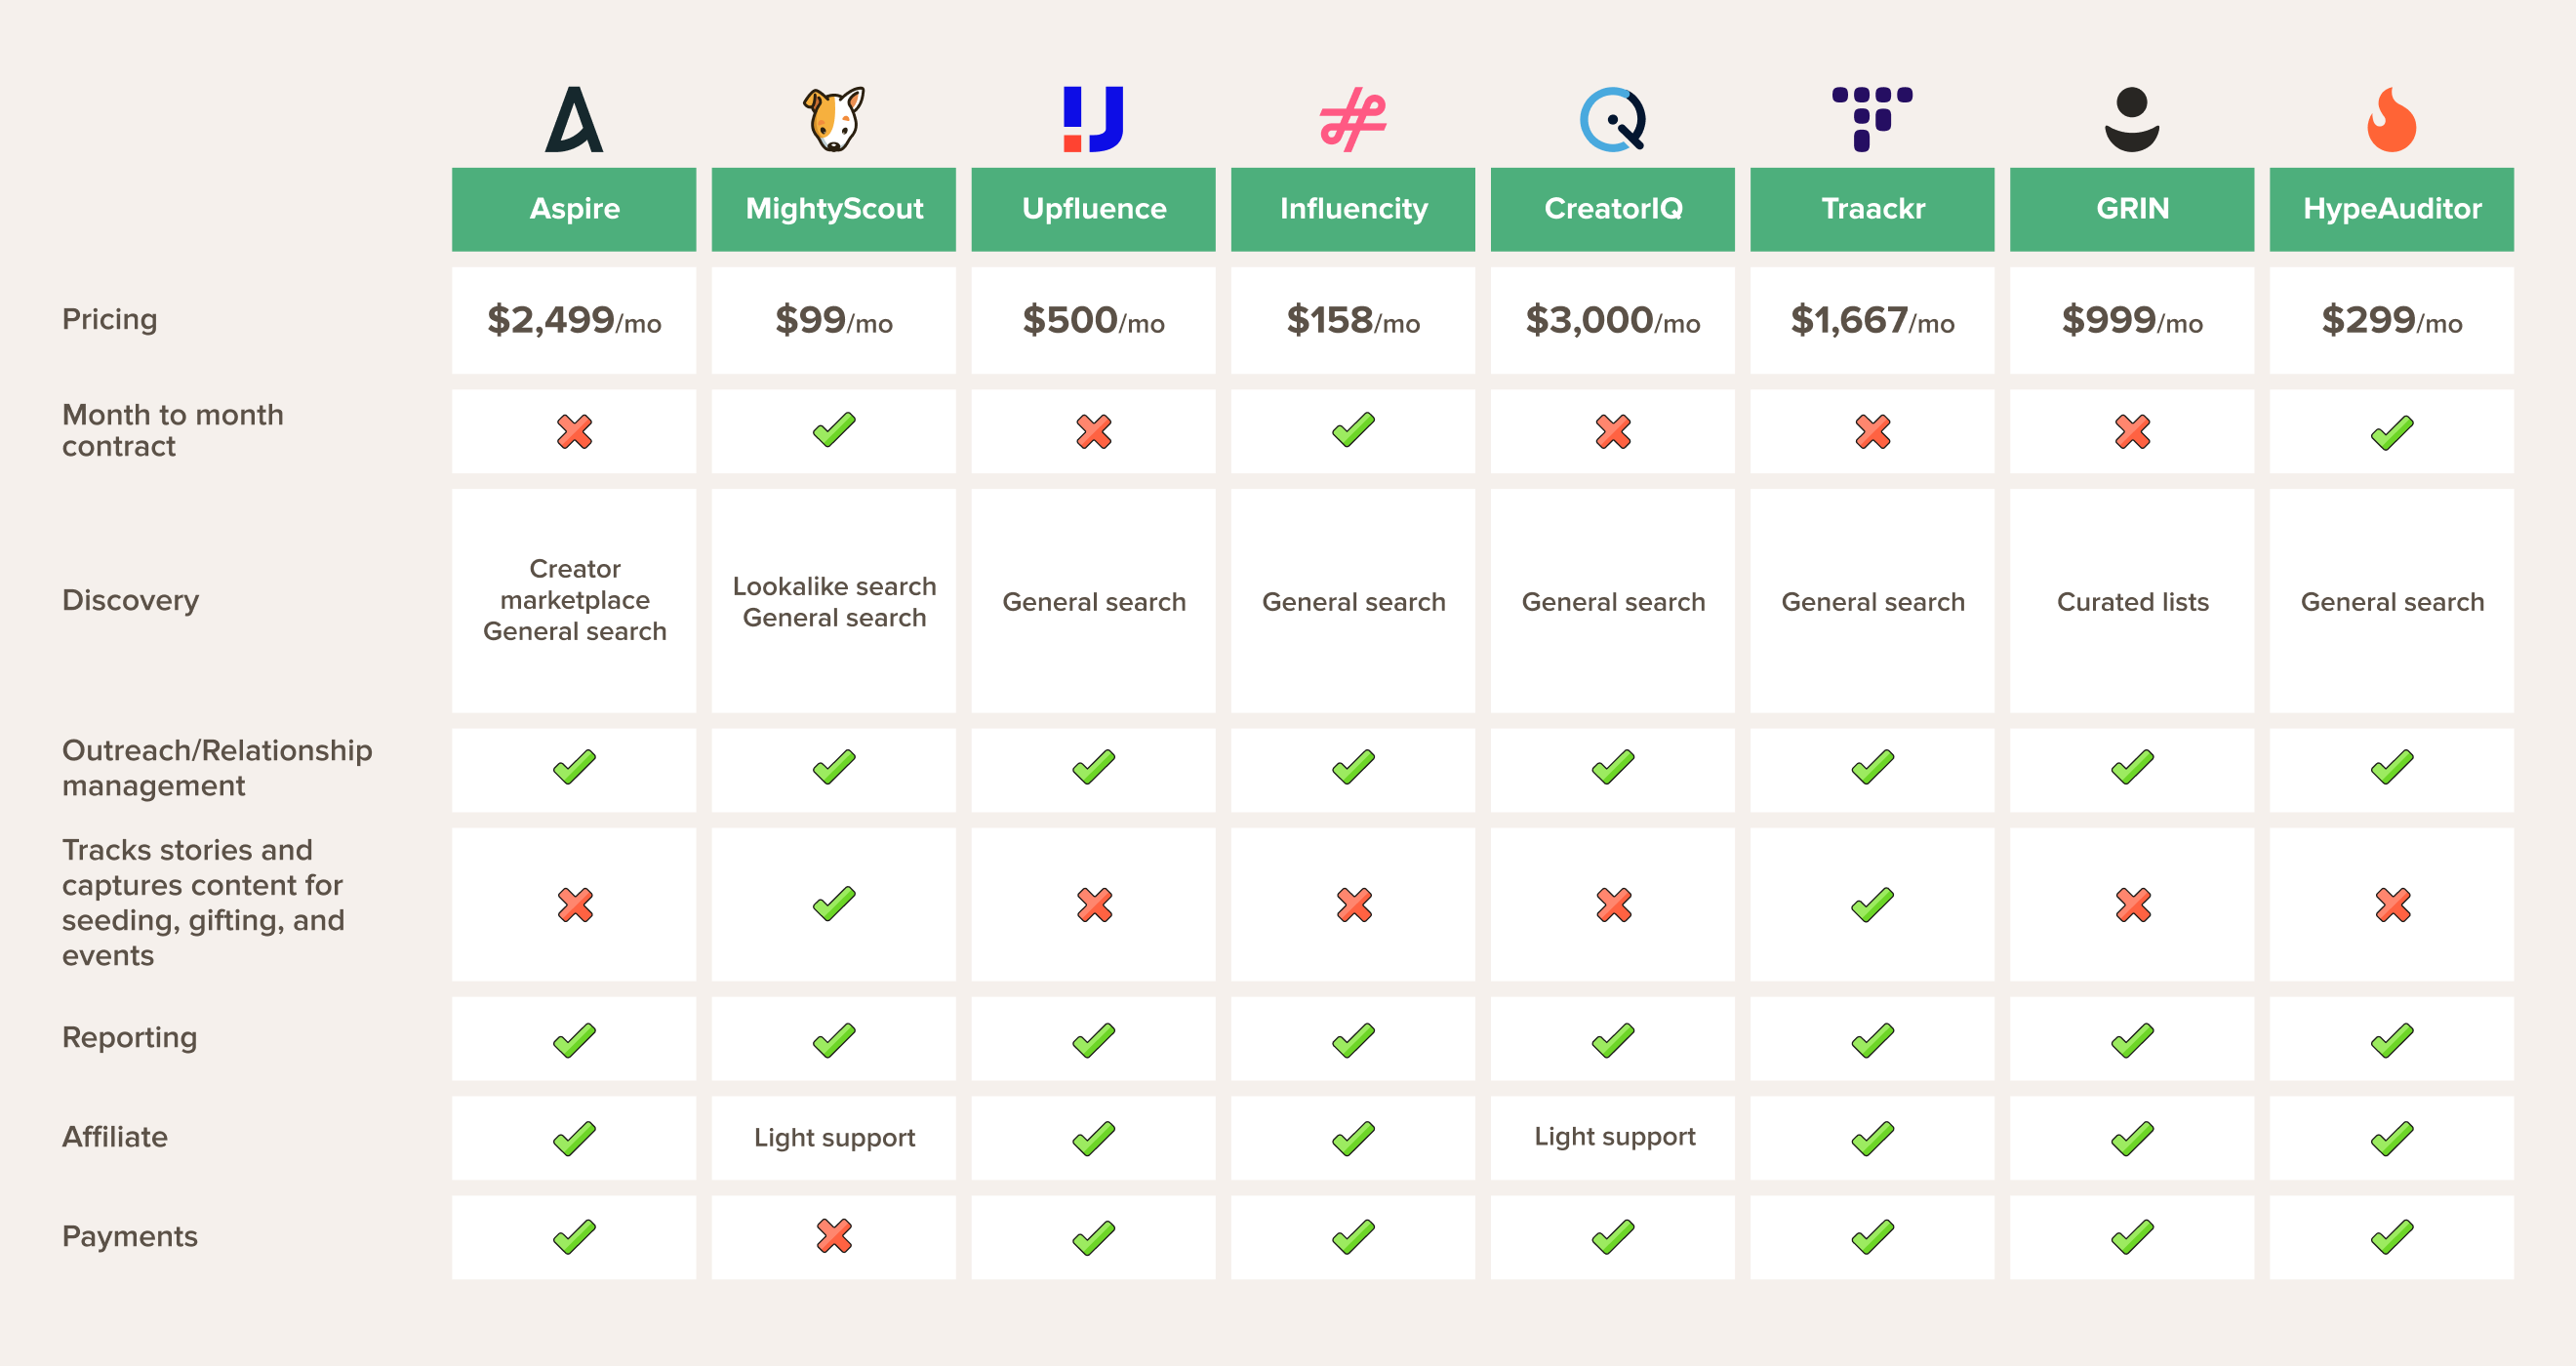This screenshot has width=2576, height=1366.
Task: Click HypeAuditor's Reporting checkmark
Action: pos(2391,1039)
